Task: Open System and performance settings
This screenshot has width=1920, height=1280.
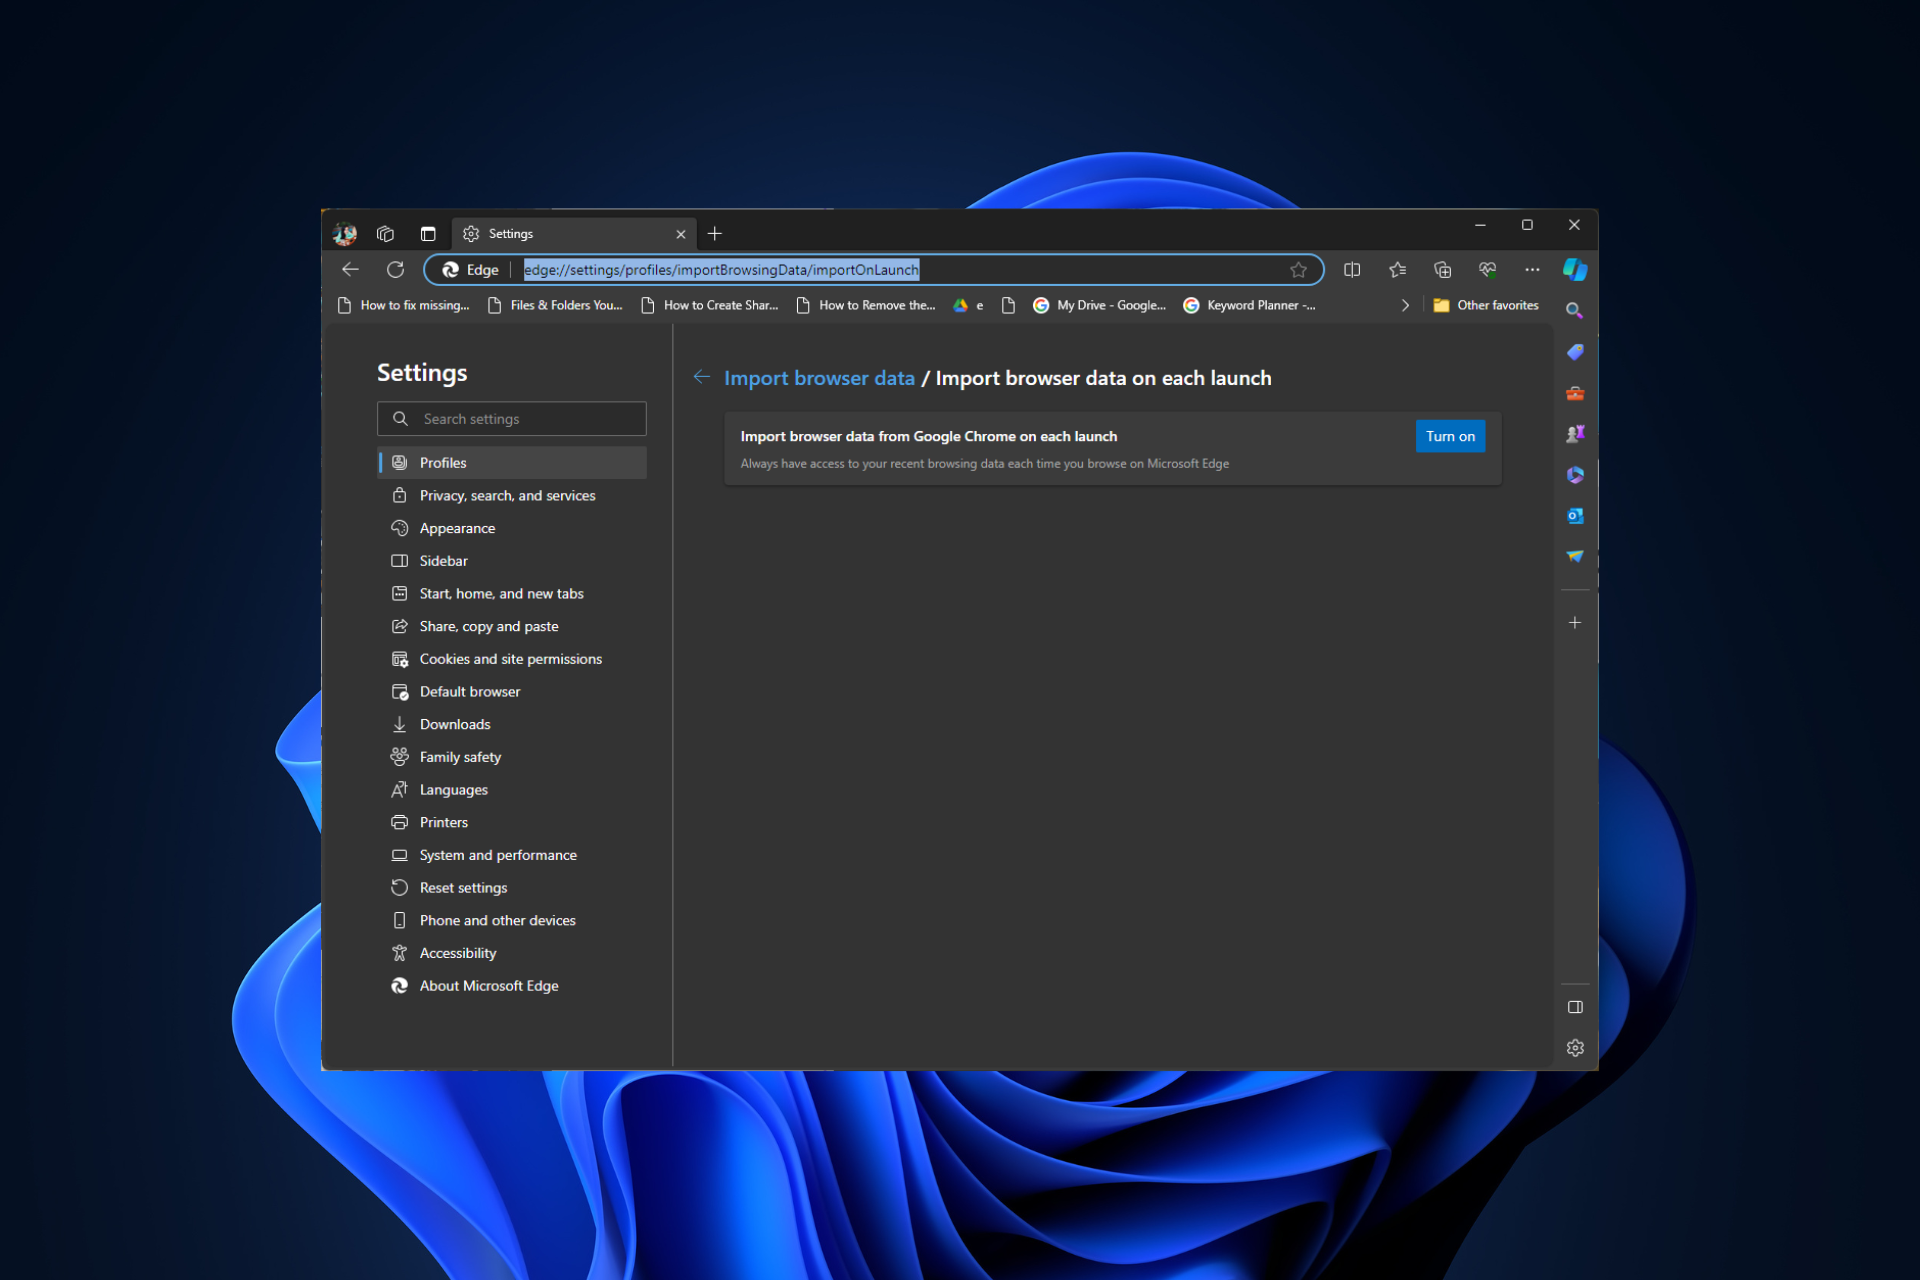Action: (x=512, y=855)
